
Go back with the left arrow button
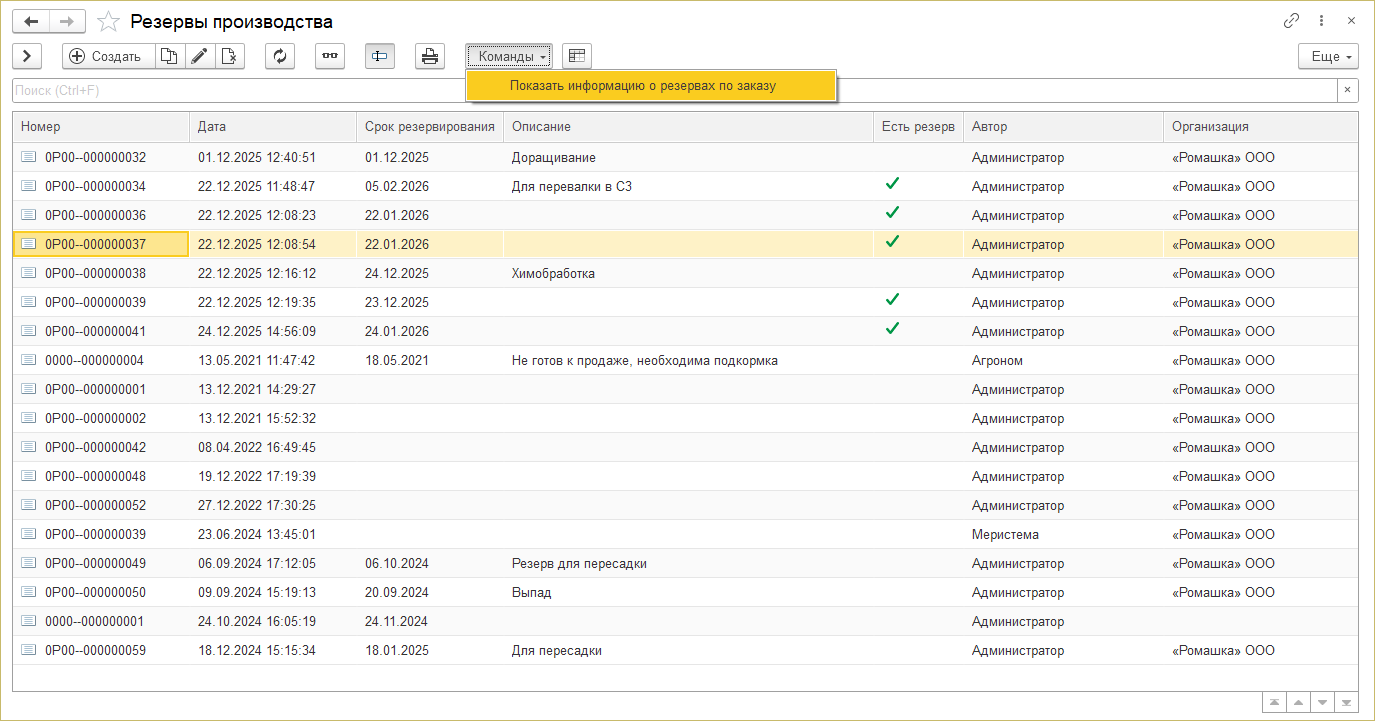click(31, 21)
